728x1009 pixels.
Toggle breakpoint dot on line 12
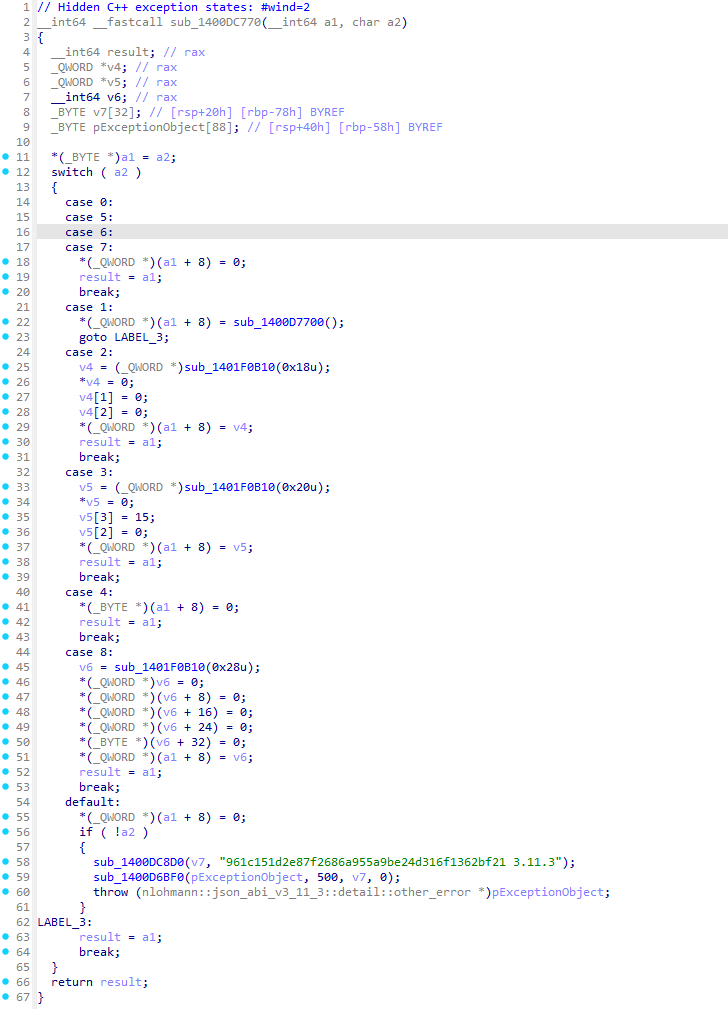click(6, 172)
